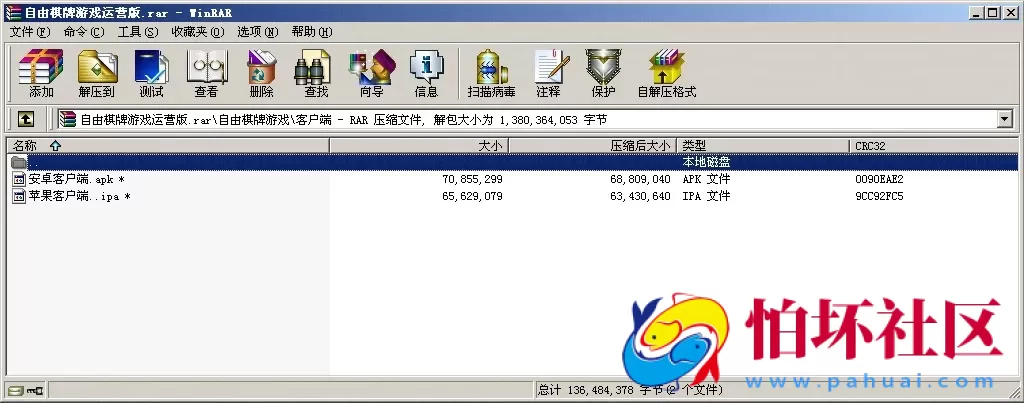Click the 删除 (Delete) toolbar icon

coord(262,73)
